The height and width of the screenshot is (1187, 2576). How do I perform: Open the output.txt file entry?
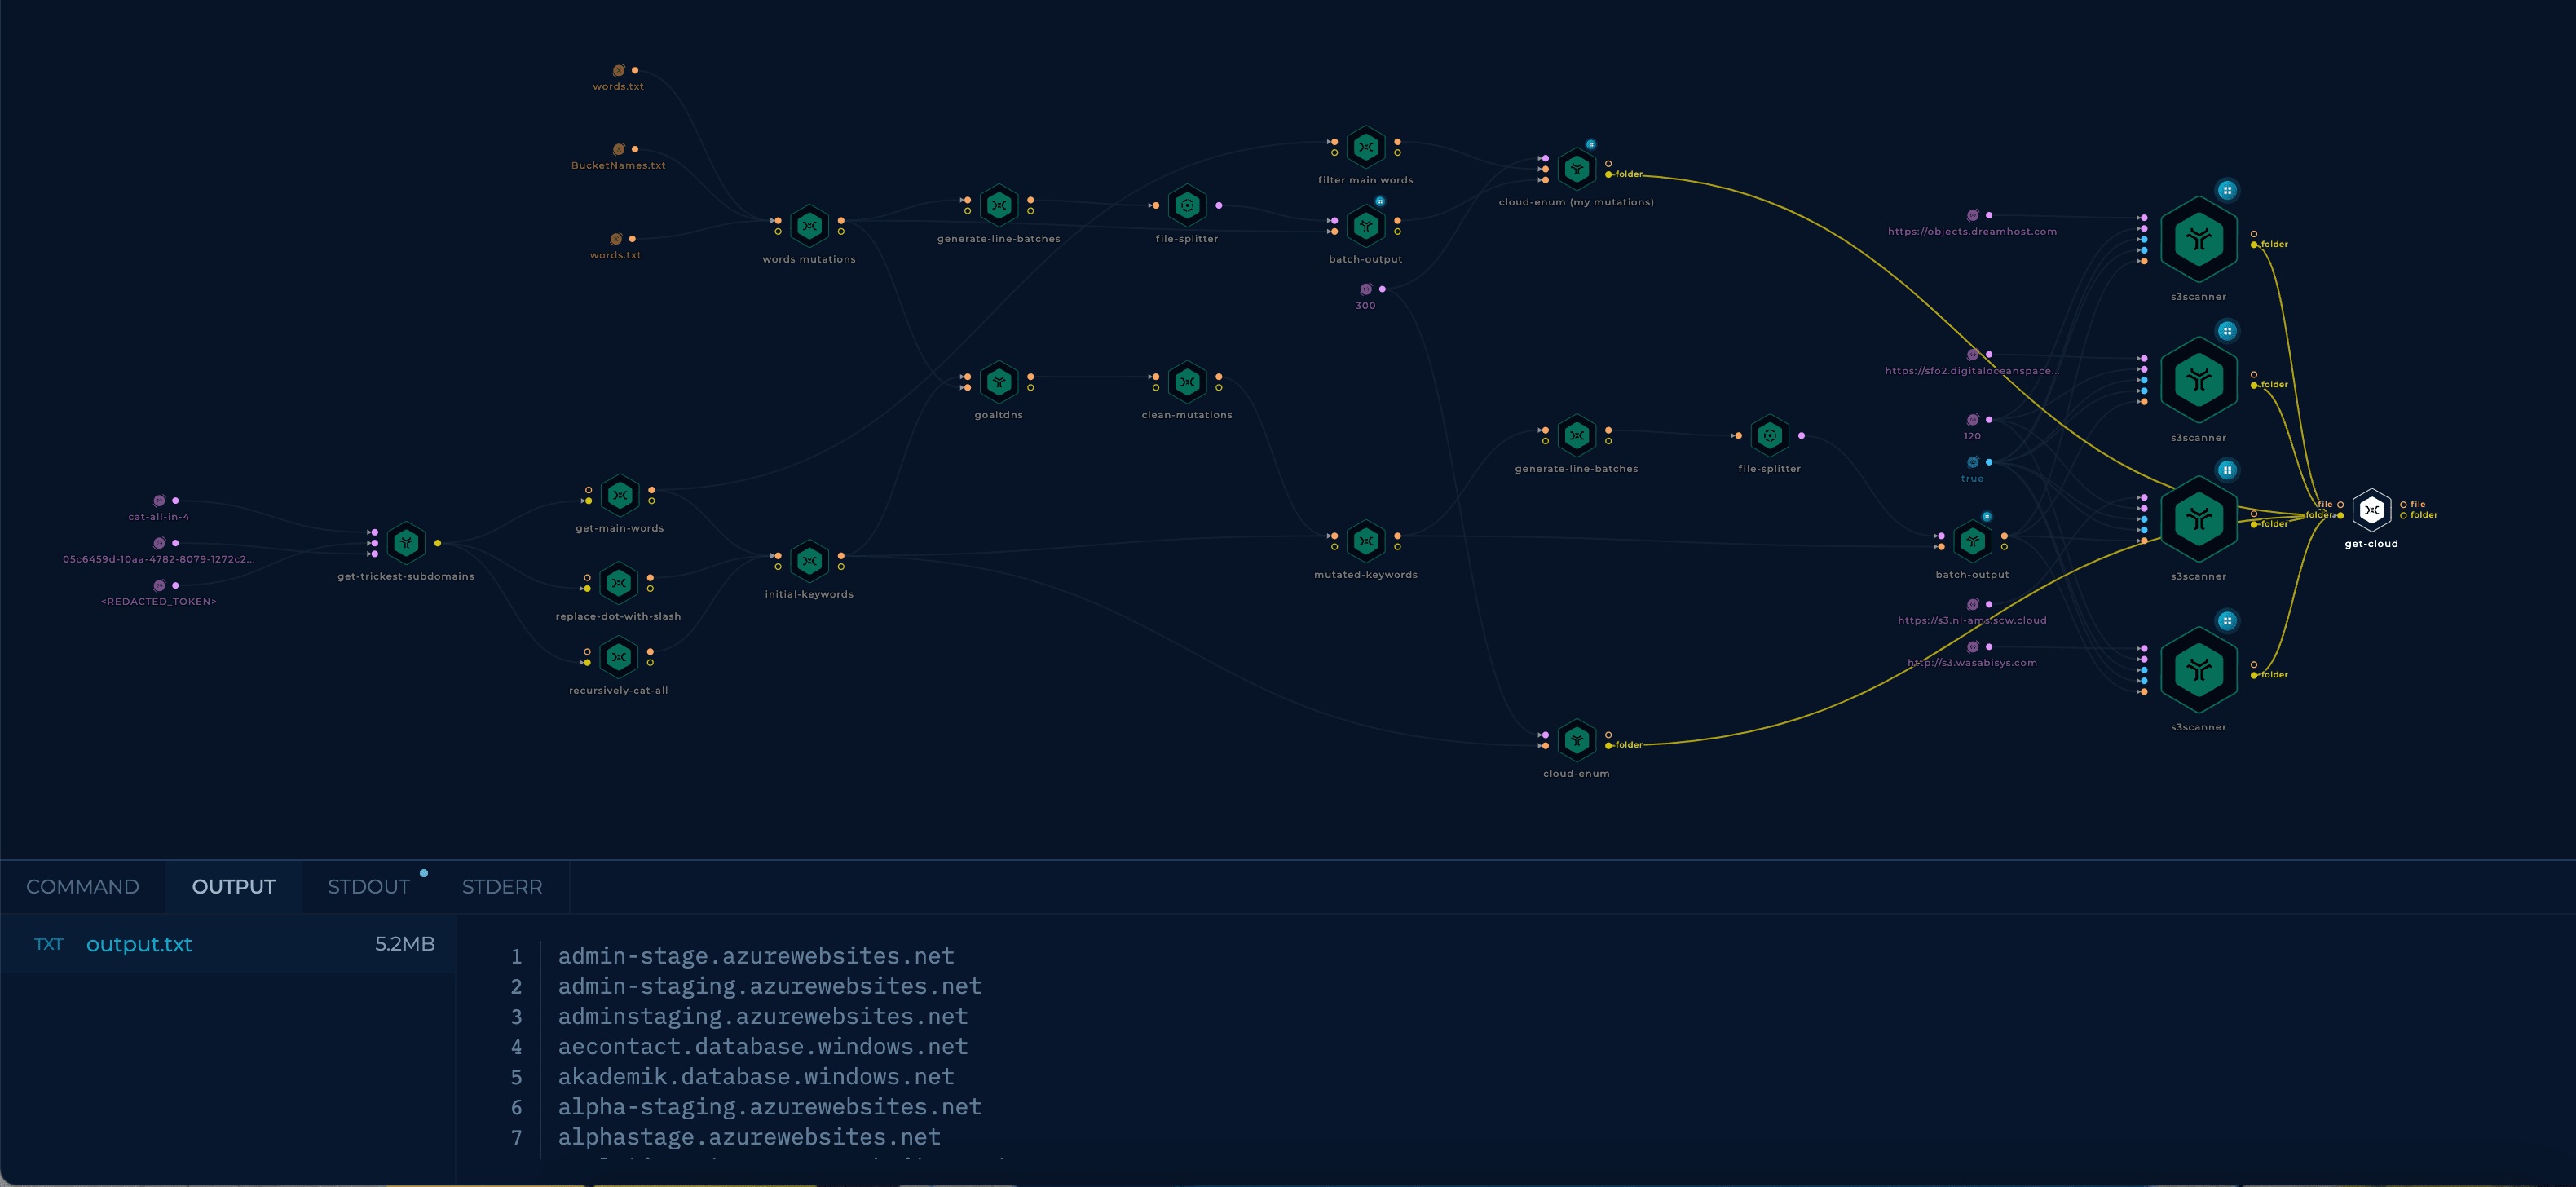[x=228, y=944]
